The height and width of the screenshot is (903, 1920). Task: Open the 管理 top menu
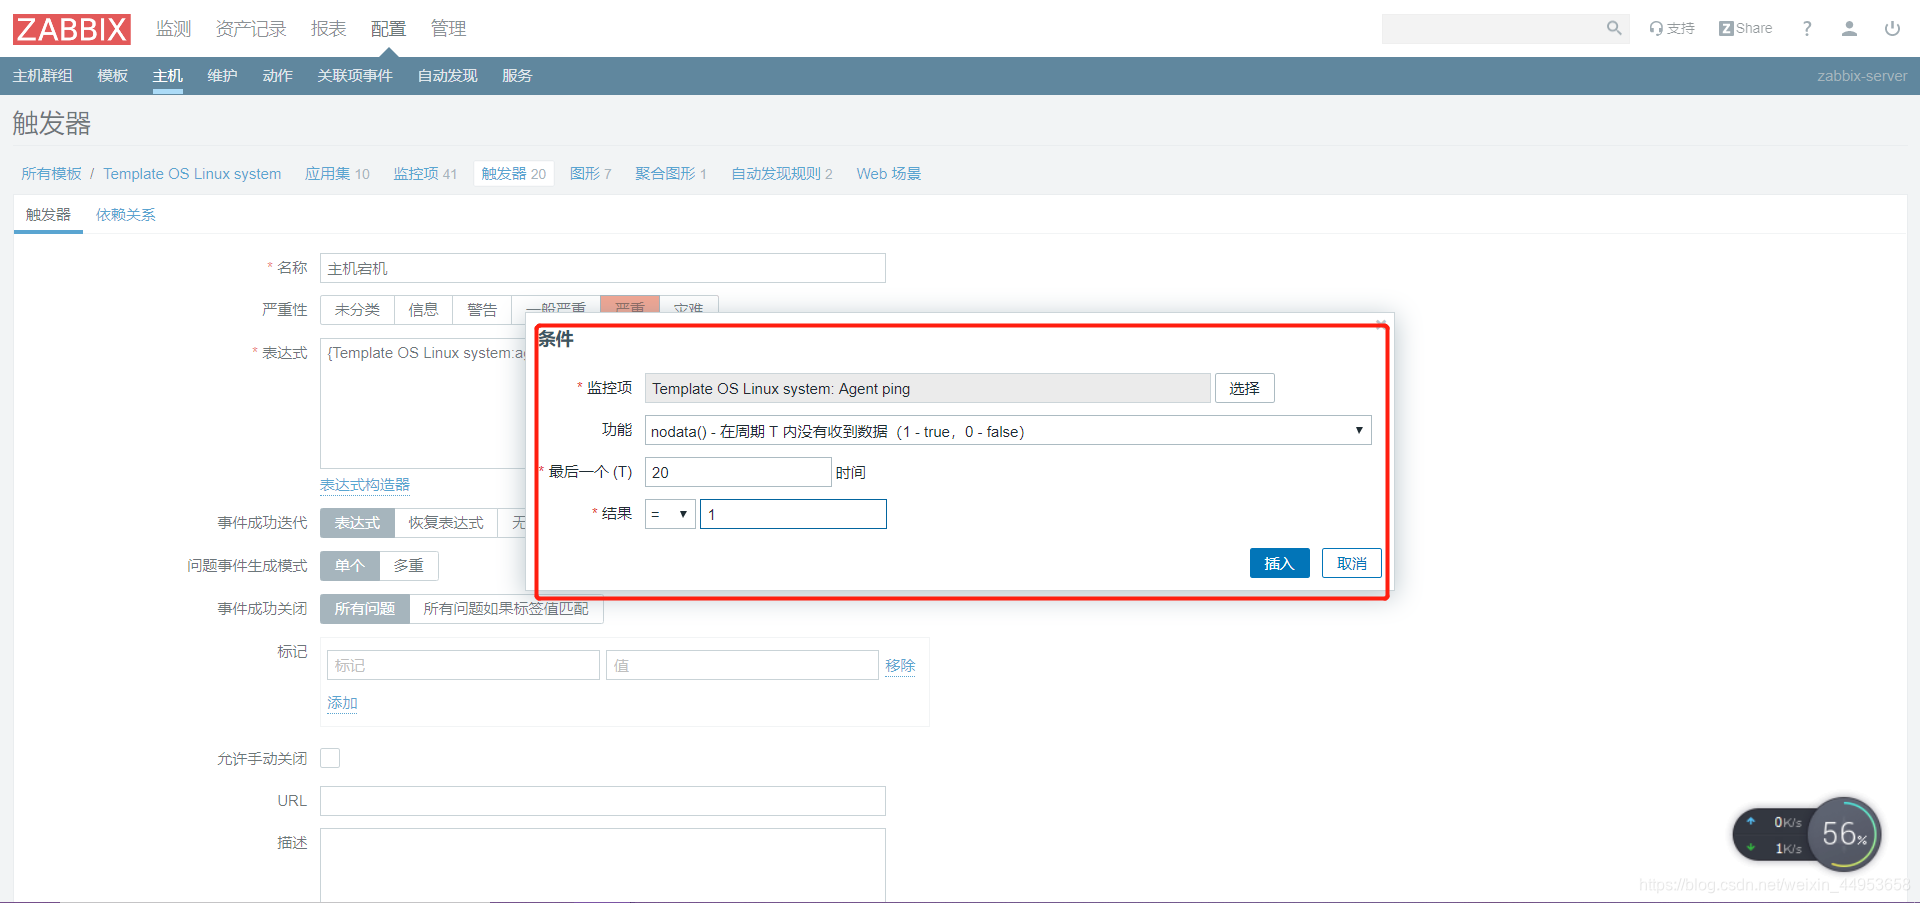[x=448, y=29]
